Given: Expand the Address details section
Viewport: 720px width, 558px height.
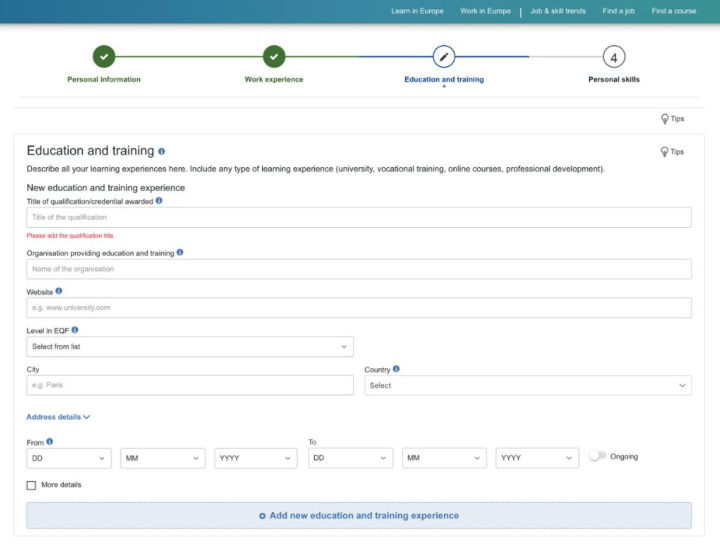Looking at the screenshot, I should 58,417.
